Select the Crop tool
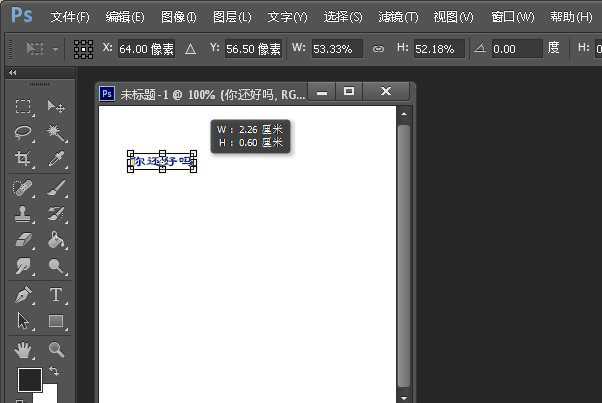Image resolution: width=602 pixels, height=403 pixels. click(x=23, y=159)
